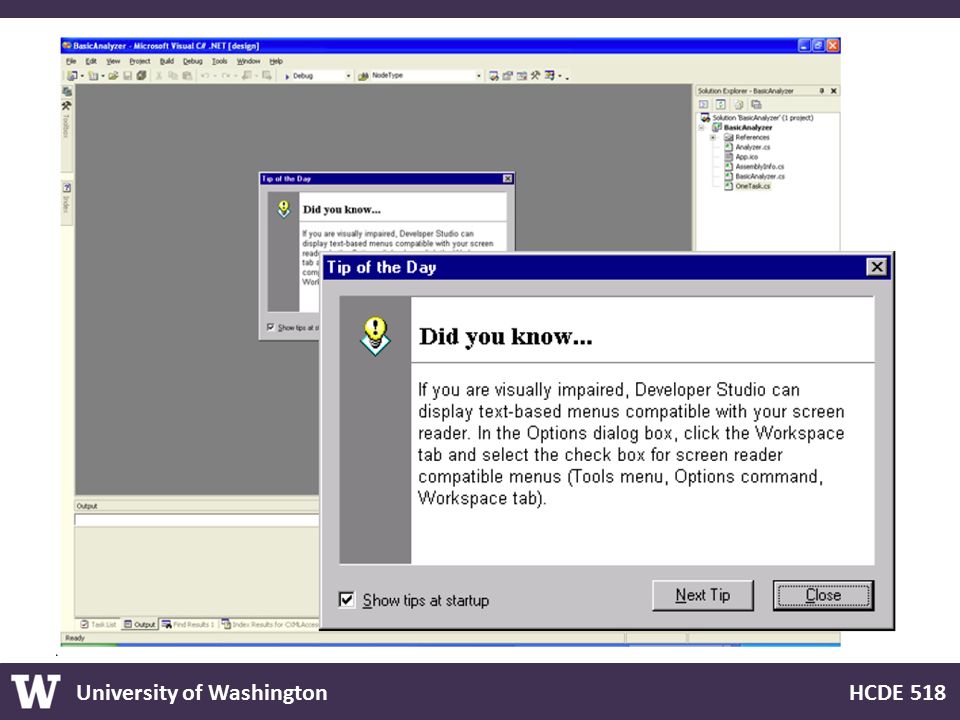Uncheck Show tips at startup in the large dialog
This screenshot has width=960, height=720.
347,599
